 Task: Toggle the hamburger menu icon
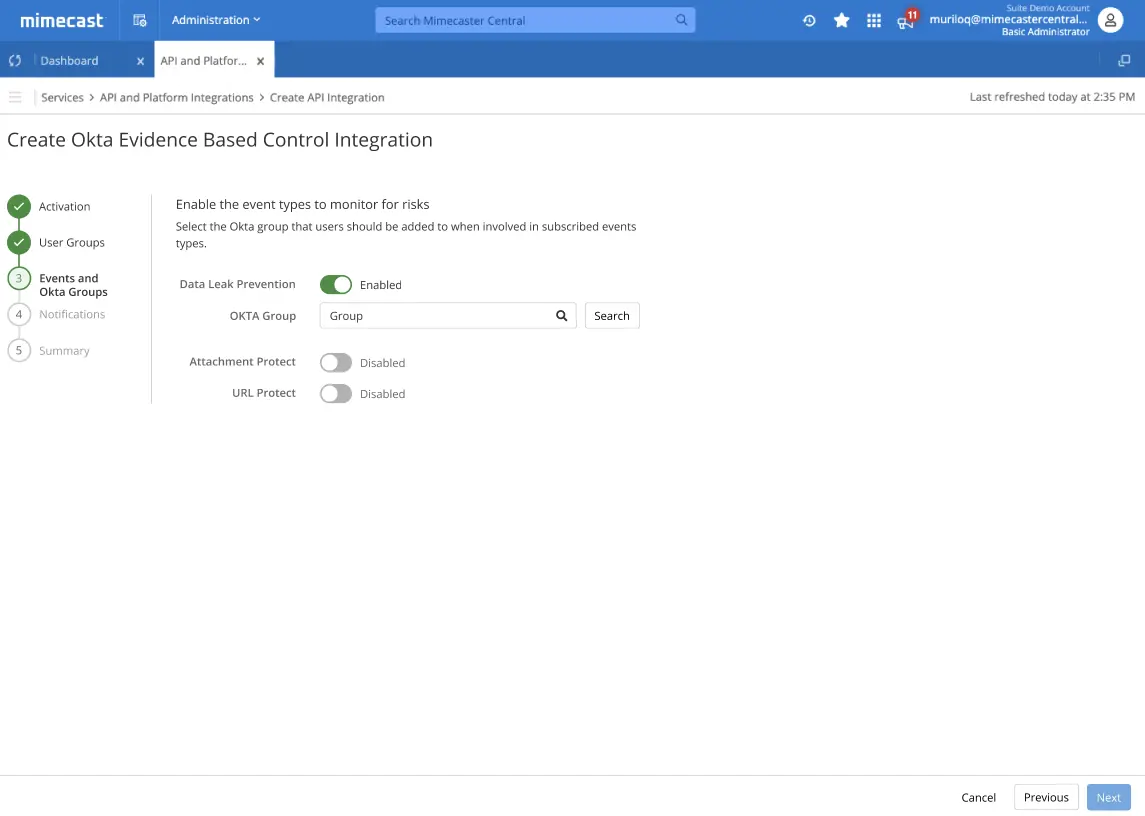click(15, 97)
